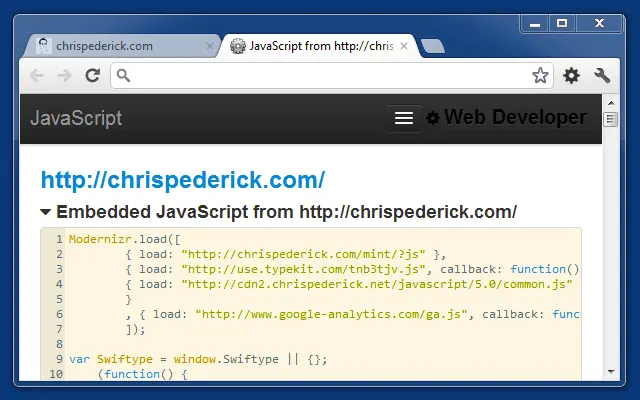Click the browser forward arrow

(x=64, y=76)
